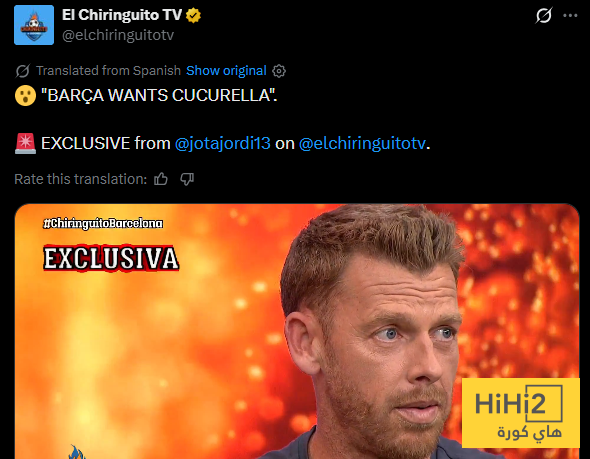Click the @elchiringuitotv handle under name
This screenshot has height=459, width=590.
pyautogui.click(x=118, y=35)
